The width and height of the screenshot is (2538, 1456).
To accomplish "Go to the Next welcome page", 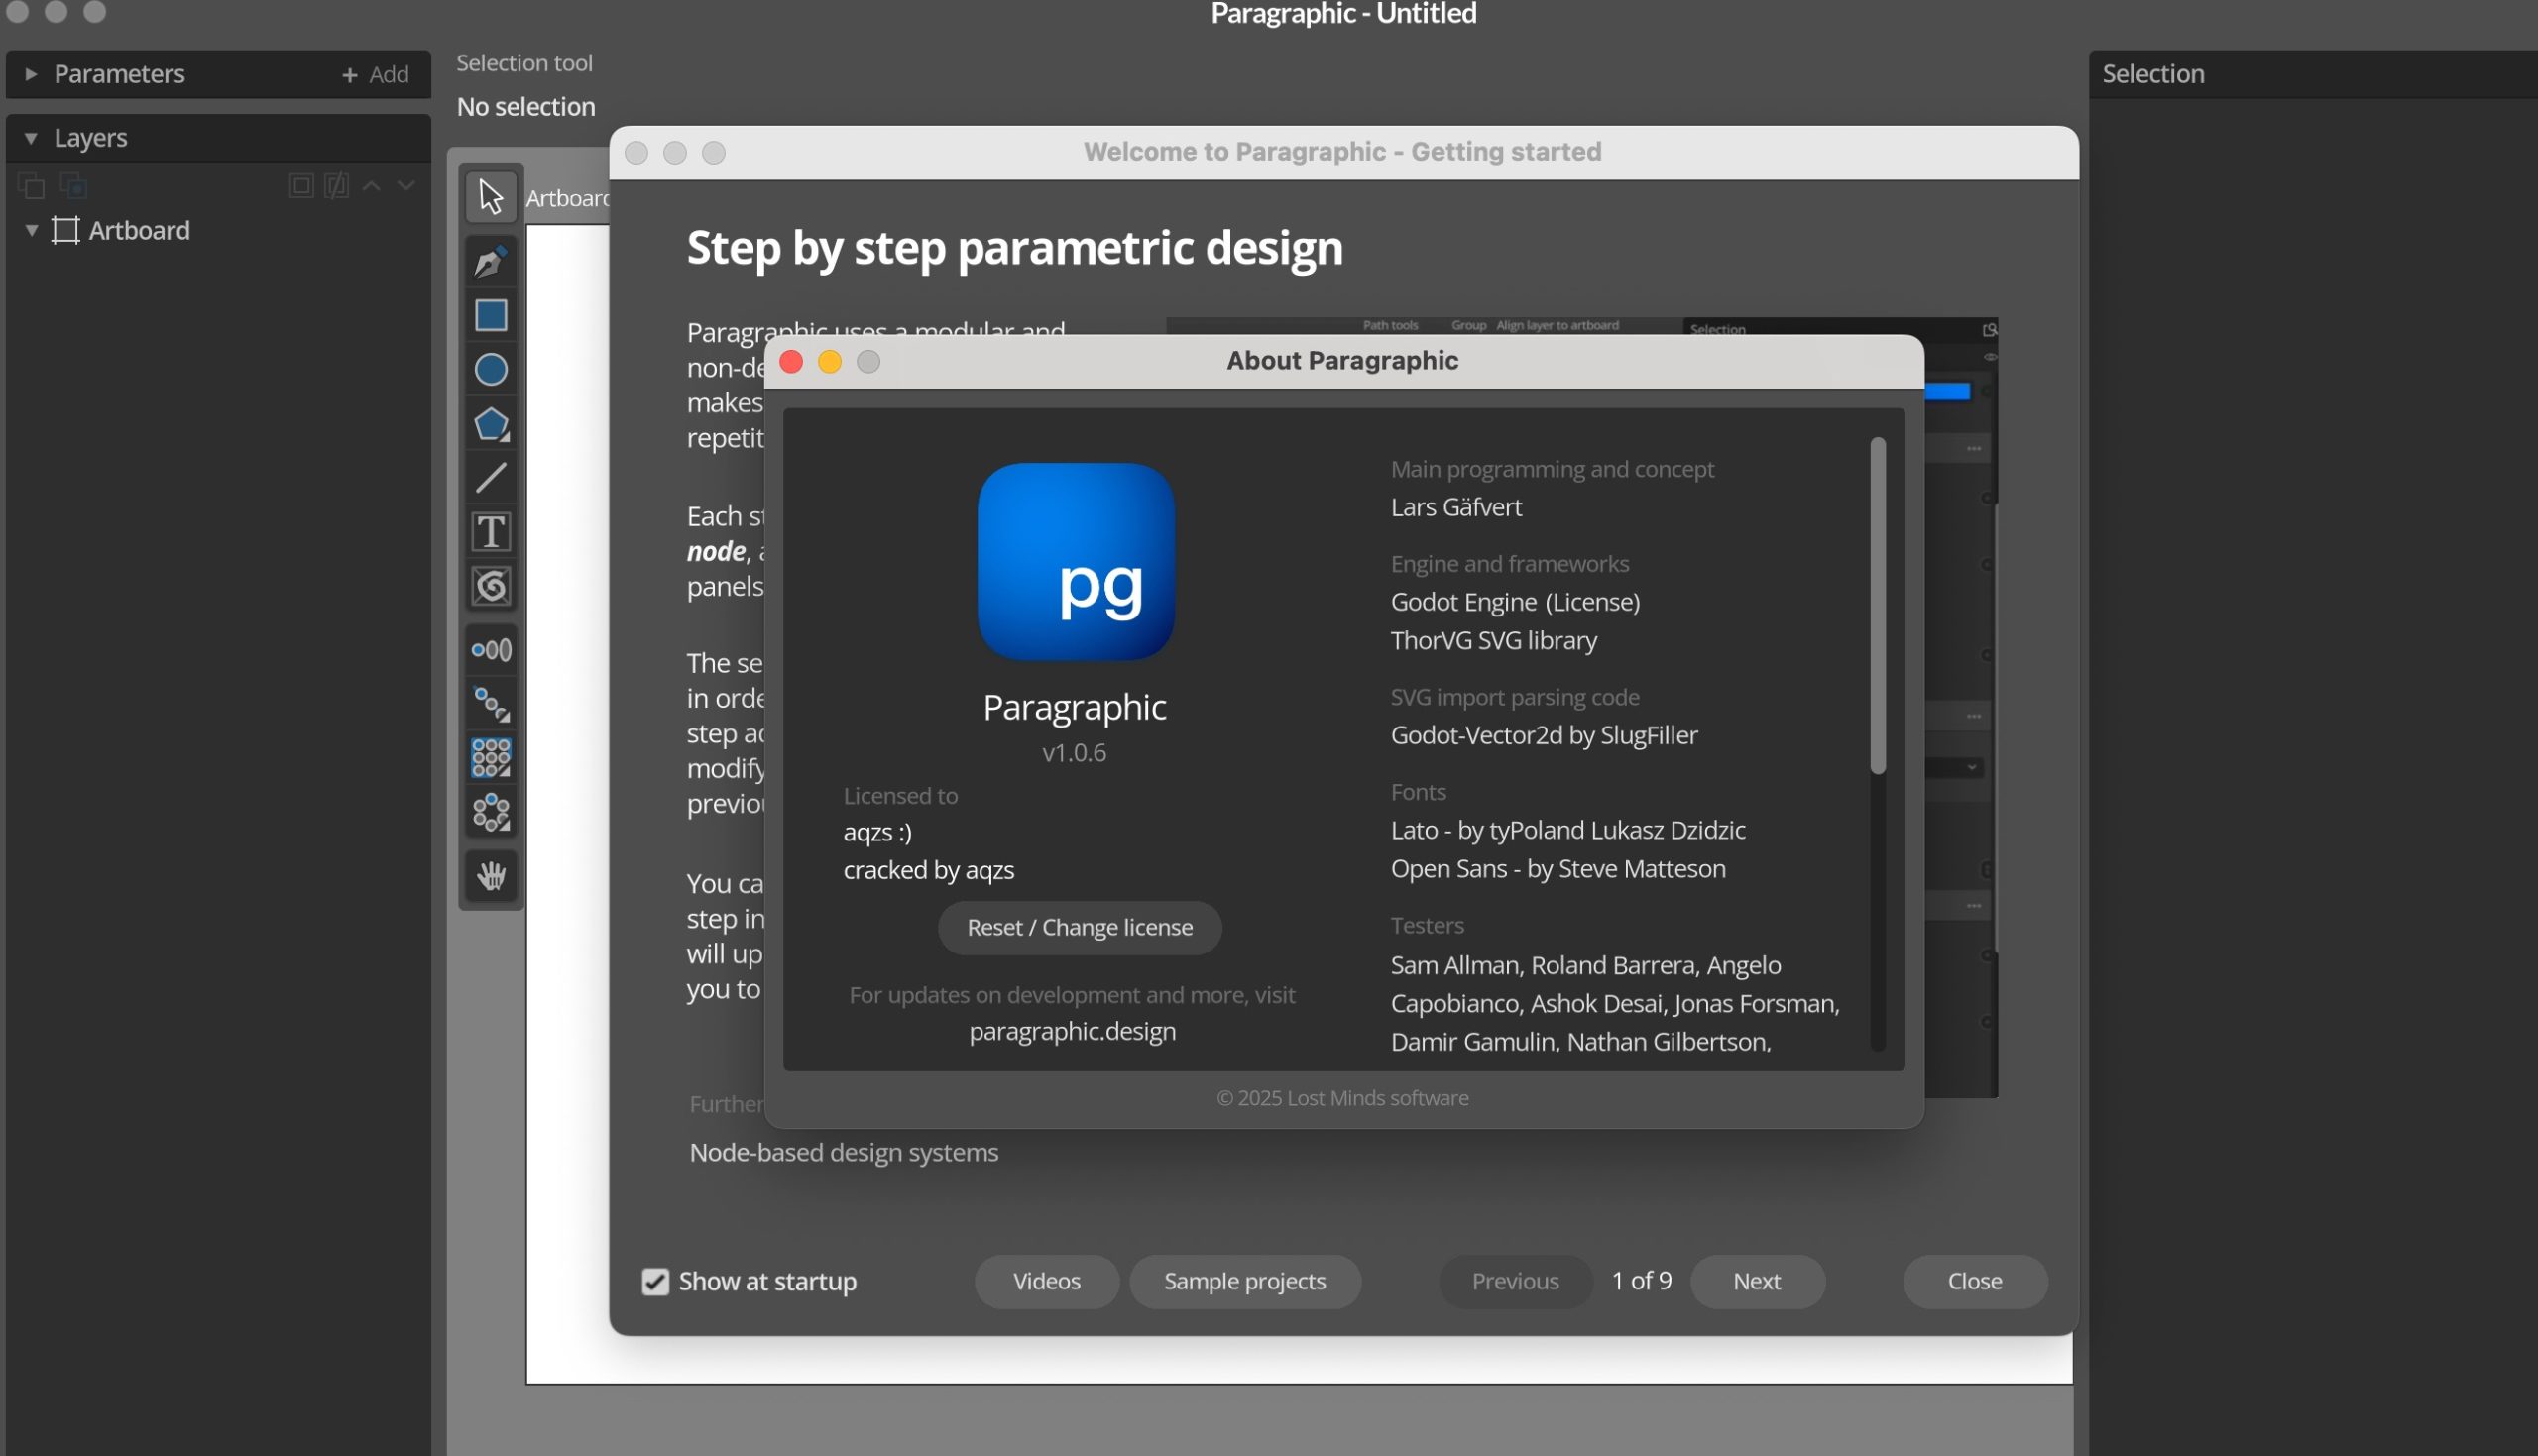I will pos(1757,1281).
